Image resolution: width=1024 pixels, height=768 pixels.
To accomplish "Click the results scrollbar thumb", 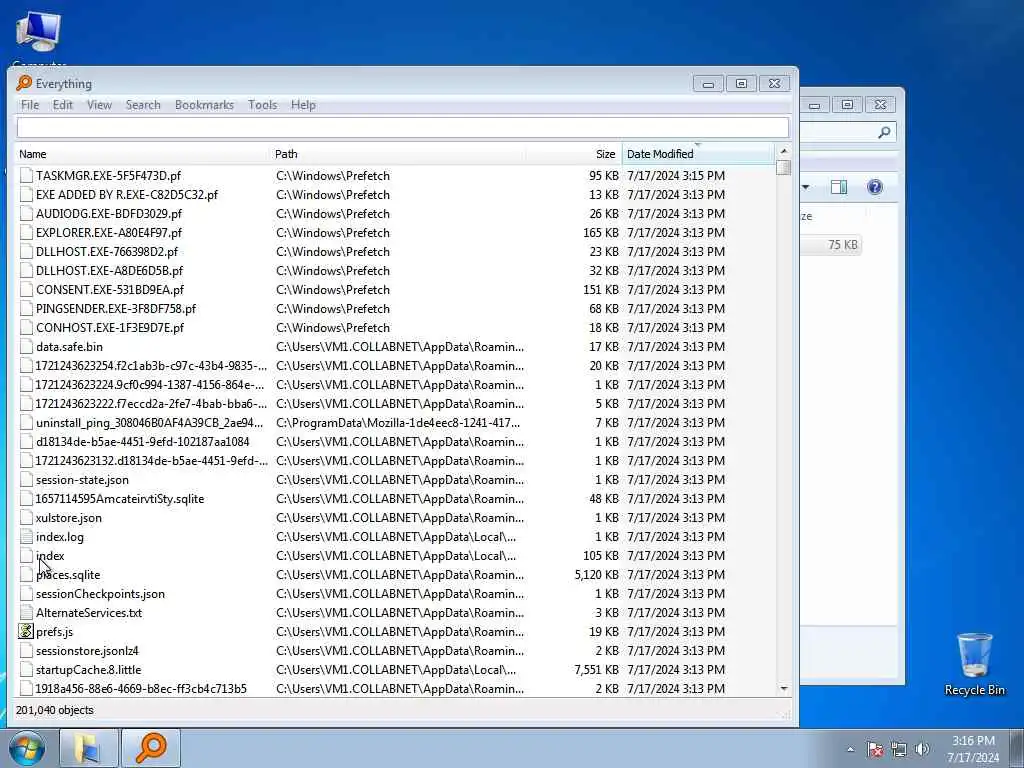I will pos(784,167).
